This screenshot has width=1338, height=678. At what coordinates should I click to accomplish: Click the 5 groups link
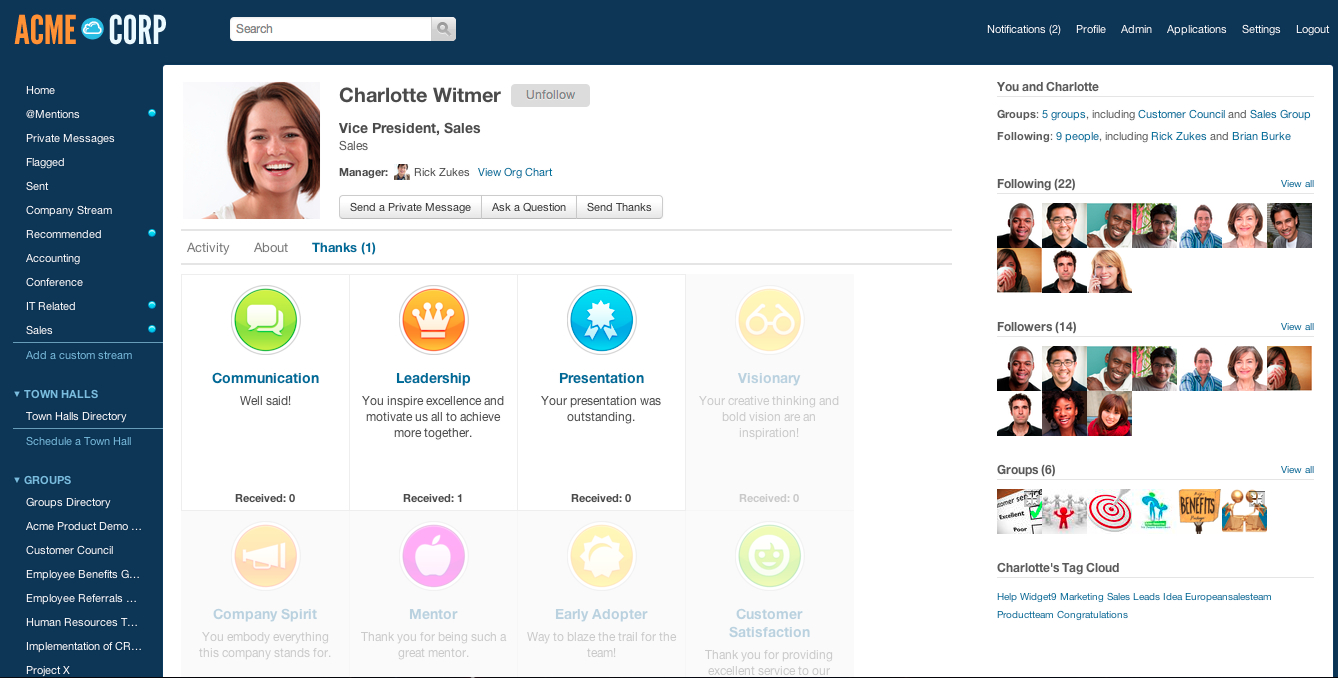1063,114
